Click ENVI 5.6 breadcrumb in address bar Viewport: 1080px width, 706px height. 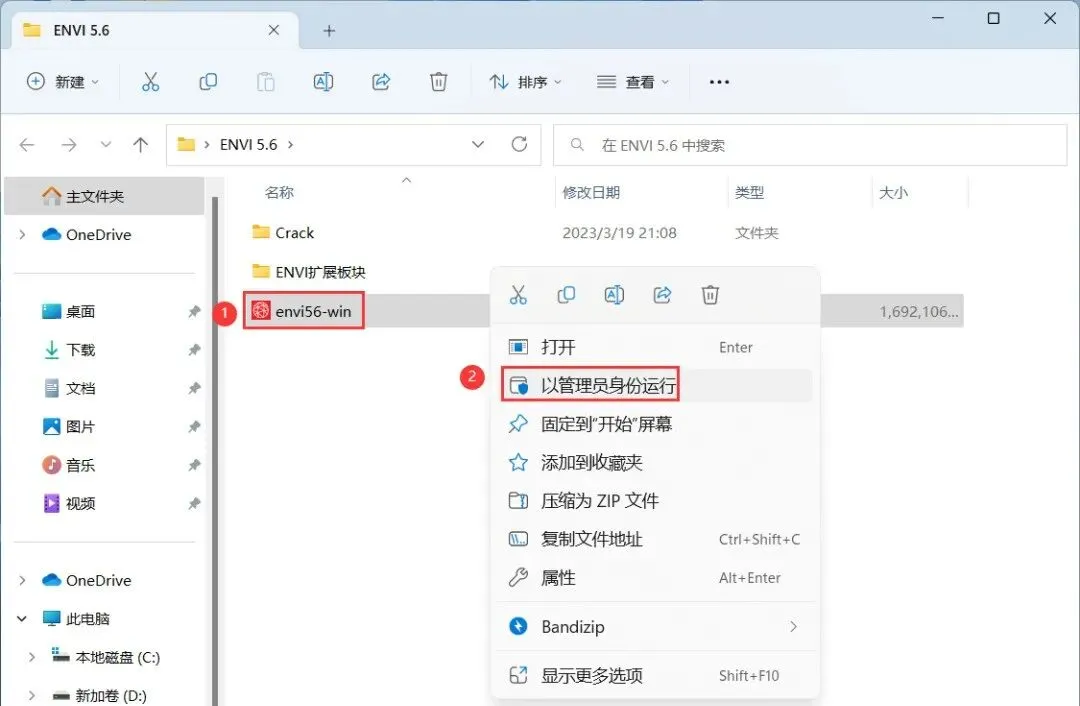pyautogui.click(x=248, y=145)
